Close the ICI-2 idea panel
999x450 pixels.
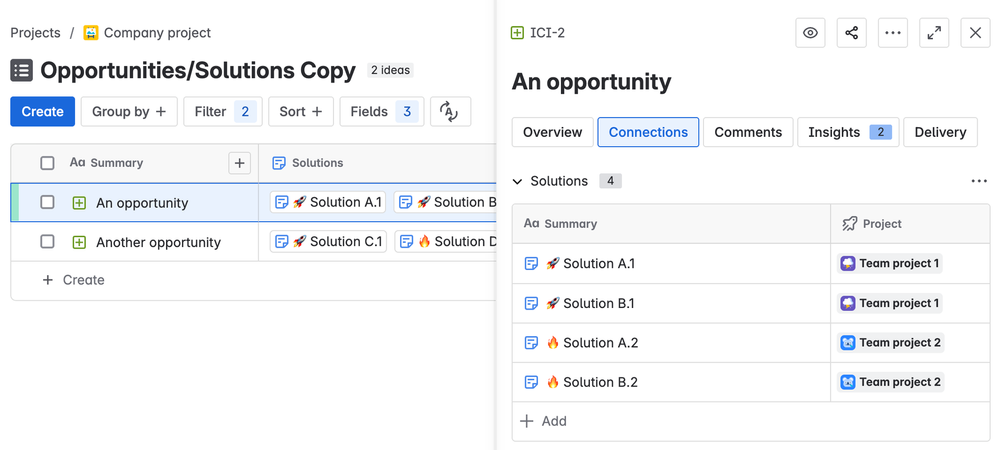point(975,33)
